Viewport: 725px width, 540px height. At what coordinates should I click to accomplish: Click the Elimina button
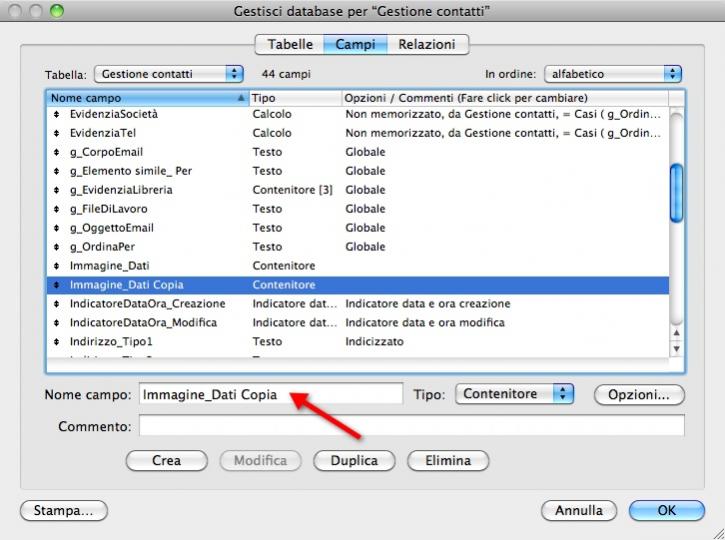pos(454,461)
